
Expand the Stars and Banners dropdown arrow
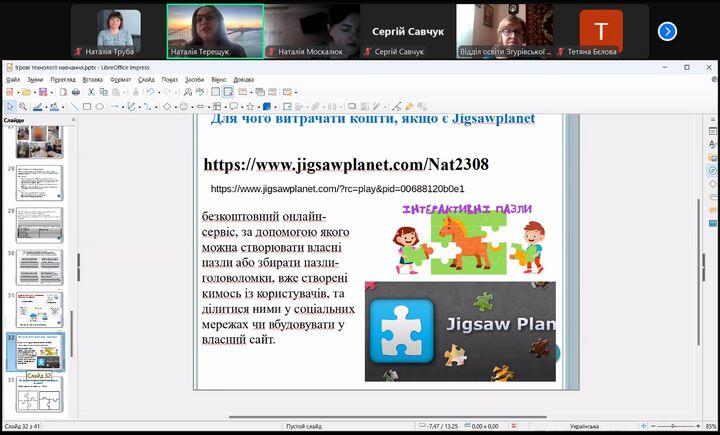(259, 107)
